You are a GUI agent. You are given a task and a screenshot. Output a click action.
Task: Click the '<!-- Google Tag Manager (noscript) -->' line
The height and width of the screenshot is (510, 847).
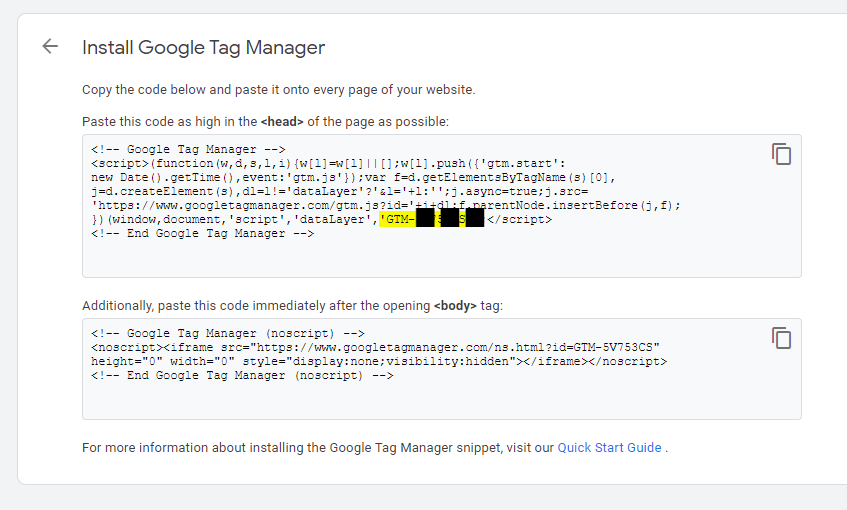pos(227,333)
